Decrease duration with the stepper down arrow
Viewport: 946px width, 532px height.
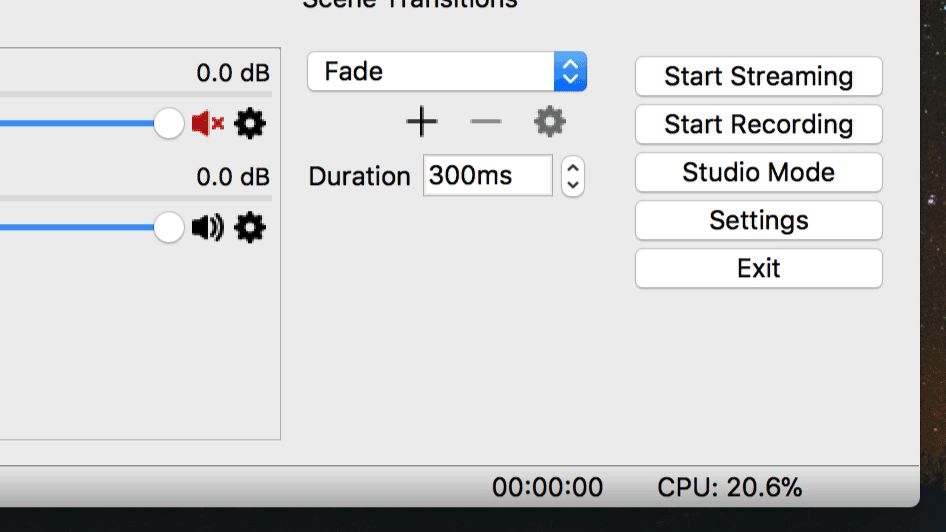click(573, 186)
